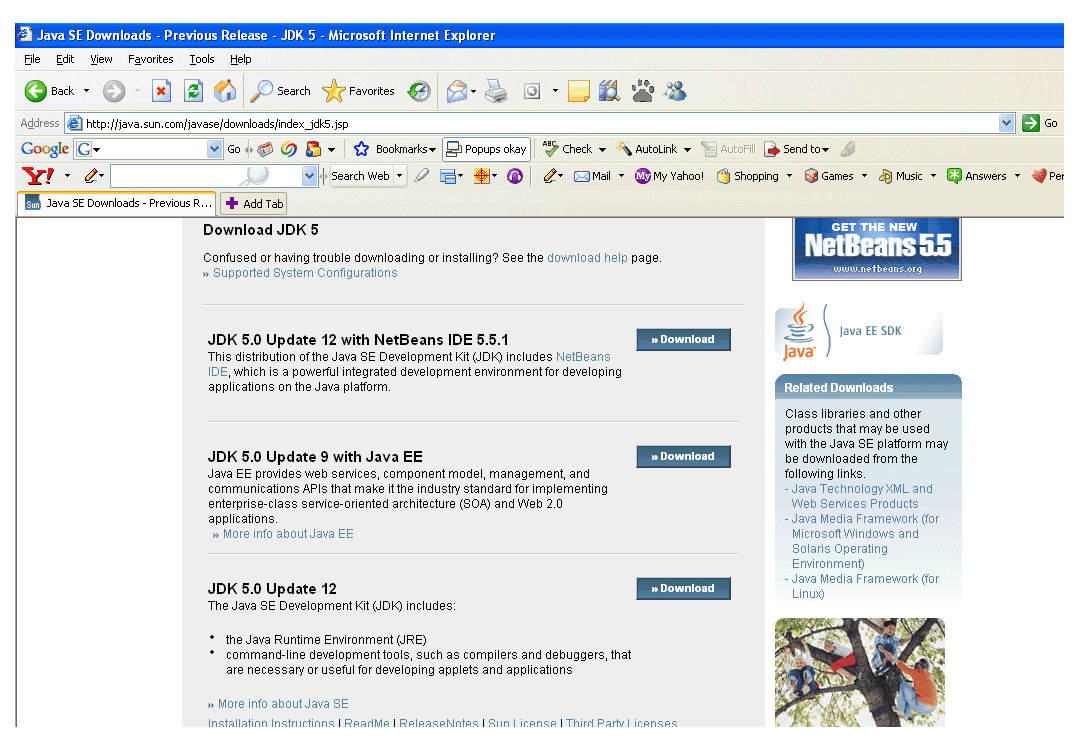Expand the address bar dropdown arrow
Screen dimensions: 1080x750
click(x=1006, y=123)
